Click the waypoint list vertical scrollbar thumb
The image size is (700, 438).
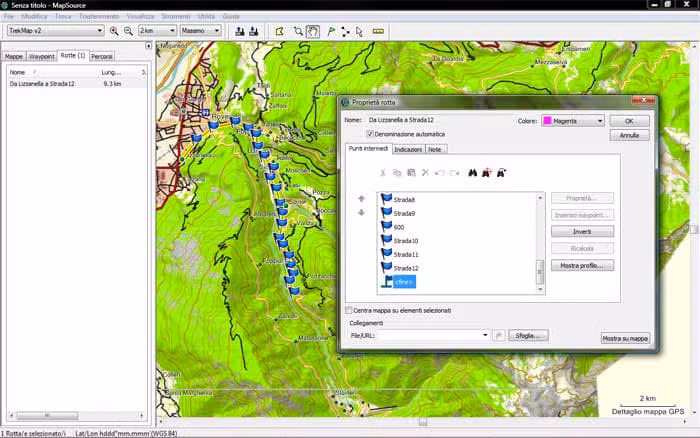tap(540, 272)
